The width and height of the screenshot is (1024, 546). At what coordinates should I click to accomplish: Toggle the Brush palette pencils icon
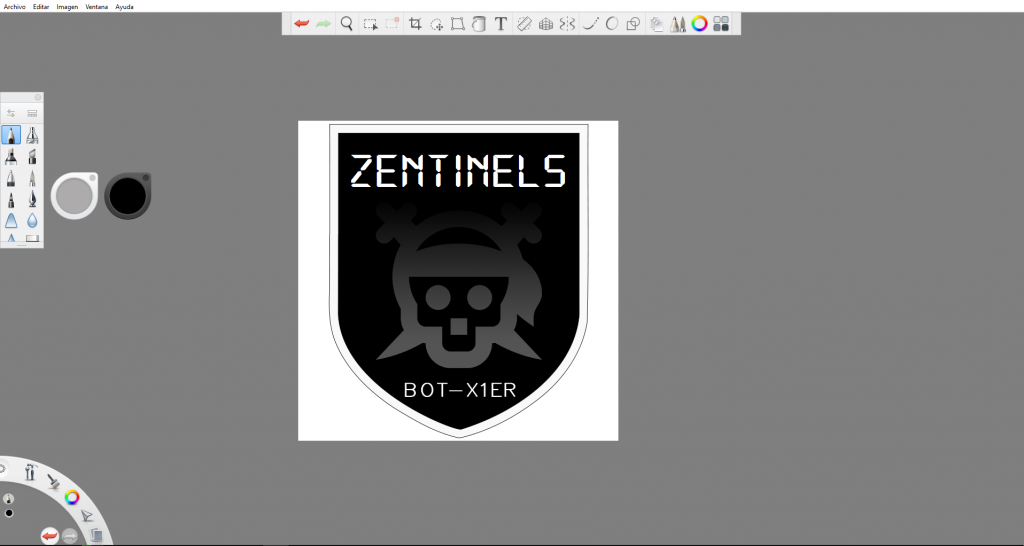coord(677,24)
